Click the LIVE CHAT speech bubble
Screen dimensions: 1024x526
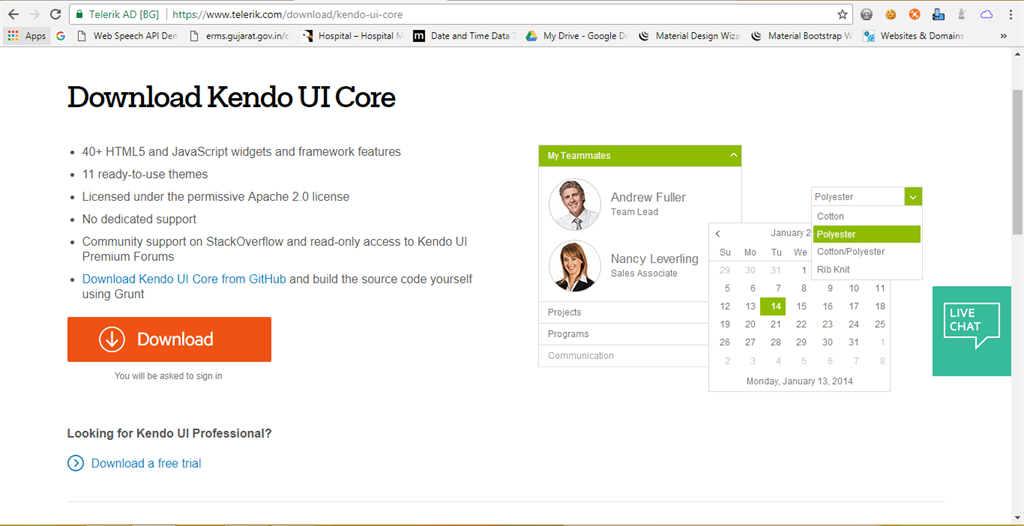click(x=972, y=326)
